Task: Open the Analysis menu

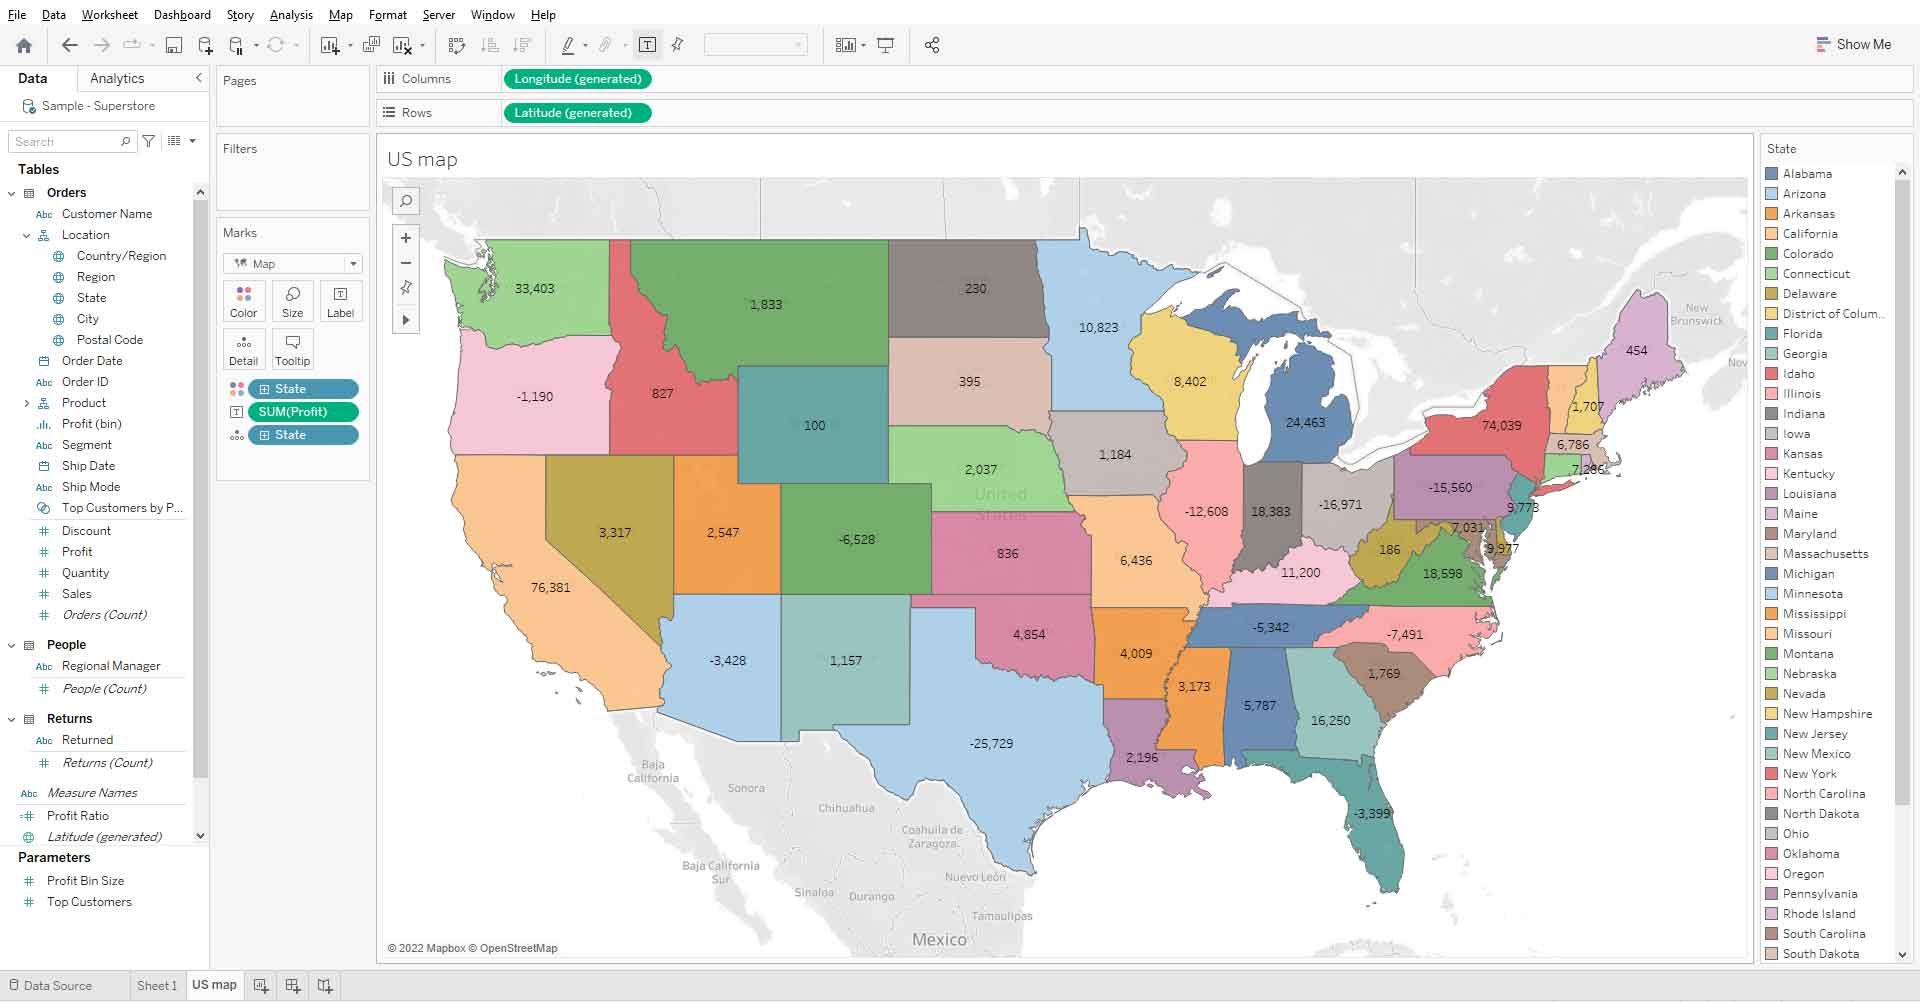Action: coord(290,14)
